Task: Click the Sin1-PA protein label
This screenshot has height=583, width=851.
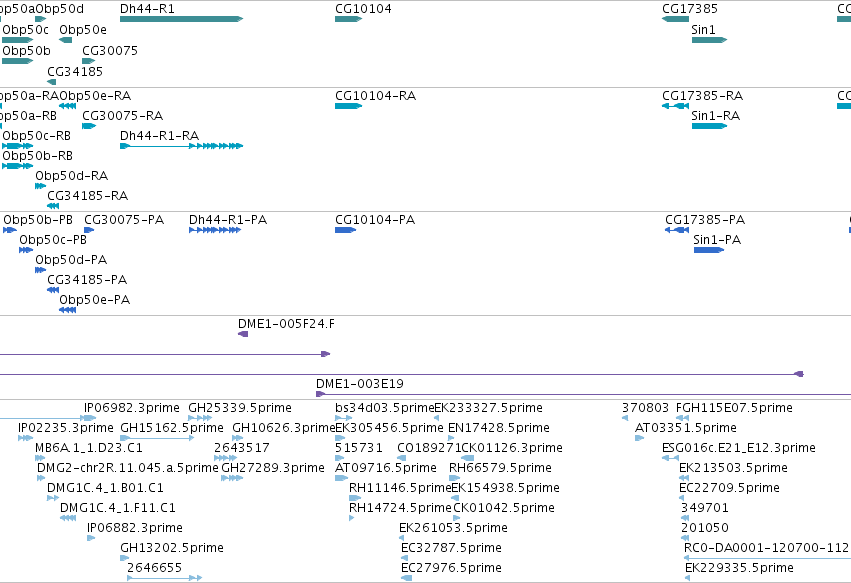Action: (717, 240)
